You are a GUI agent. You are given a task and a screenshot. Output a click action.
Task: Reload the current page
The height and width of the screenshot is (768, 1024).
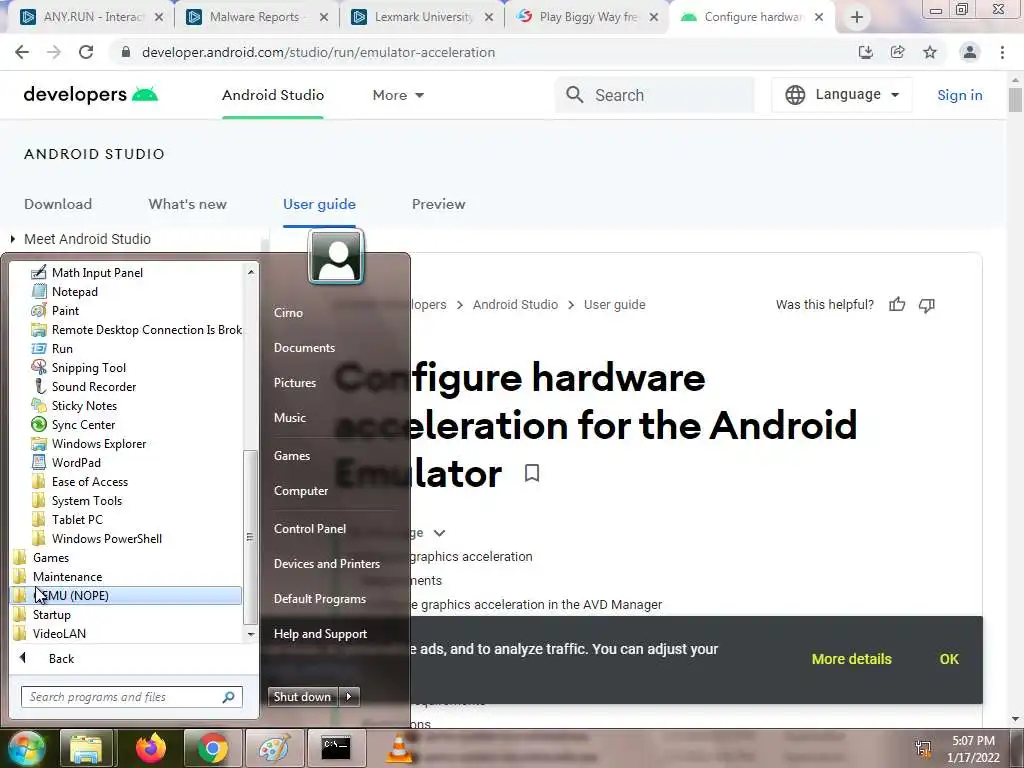86,52
